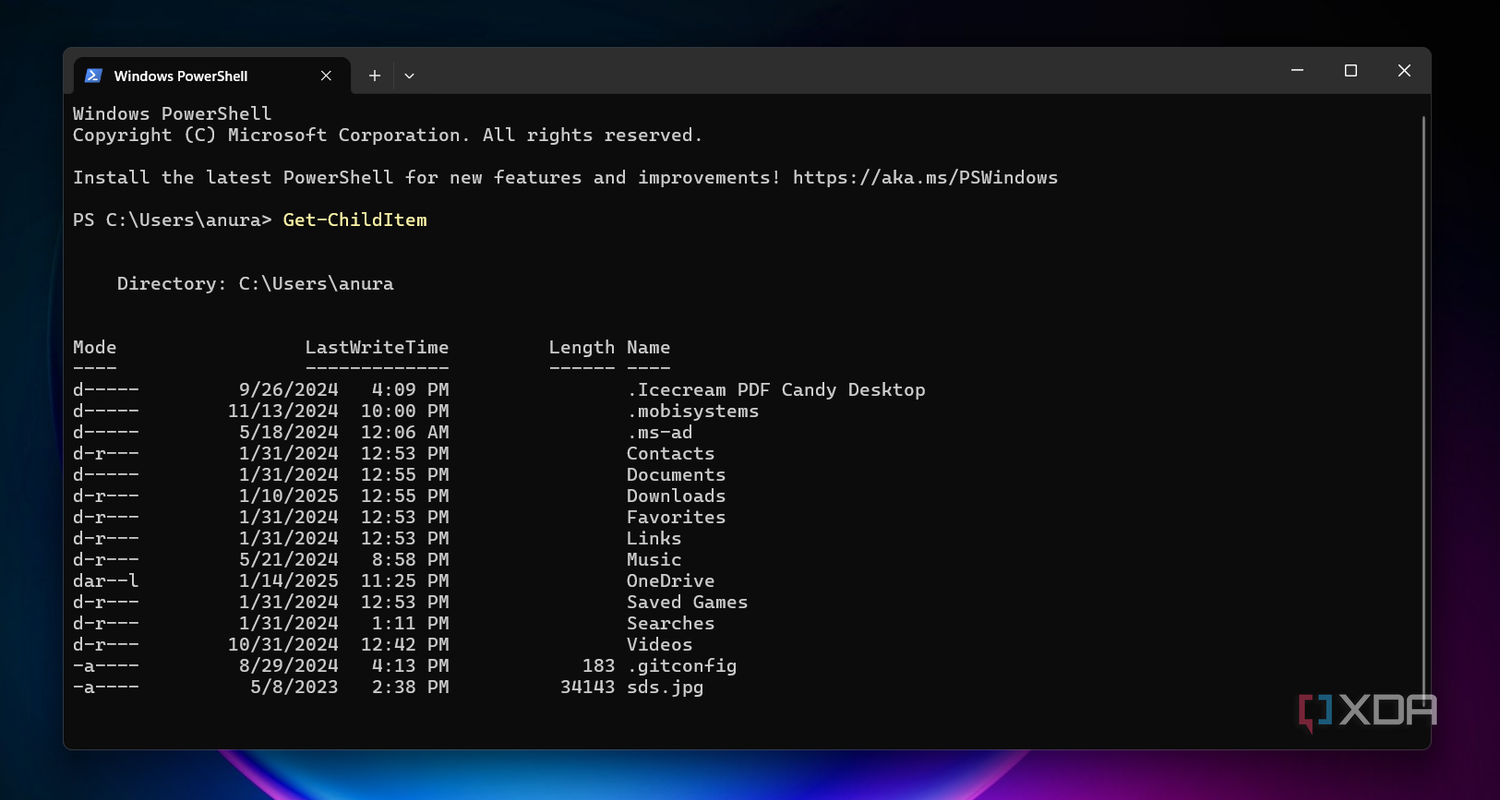Viewport: 1500px width, 800px height.
Task: Close the terminal window
Action: tap(1404, 71)
